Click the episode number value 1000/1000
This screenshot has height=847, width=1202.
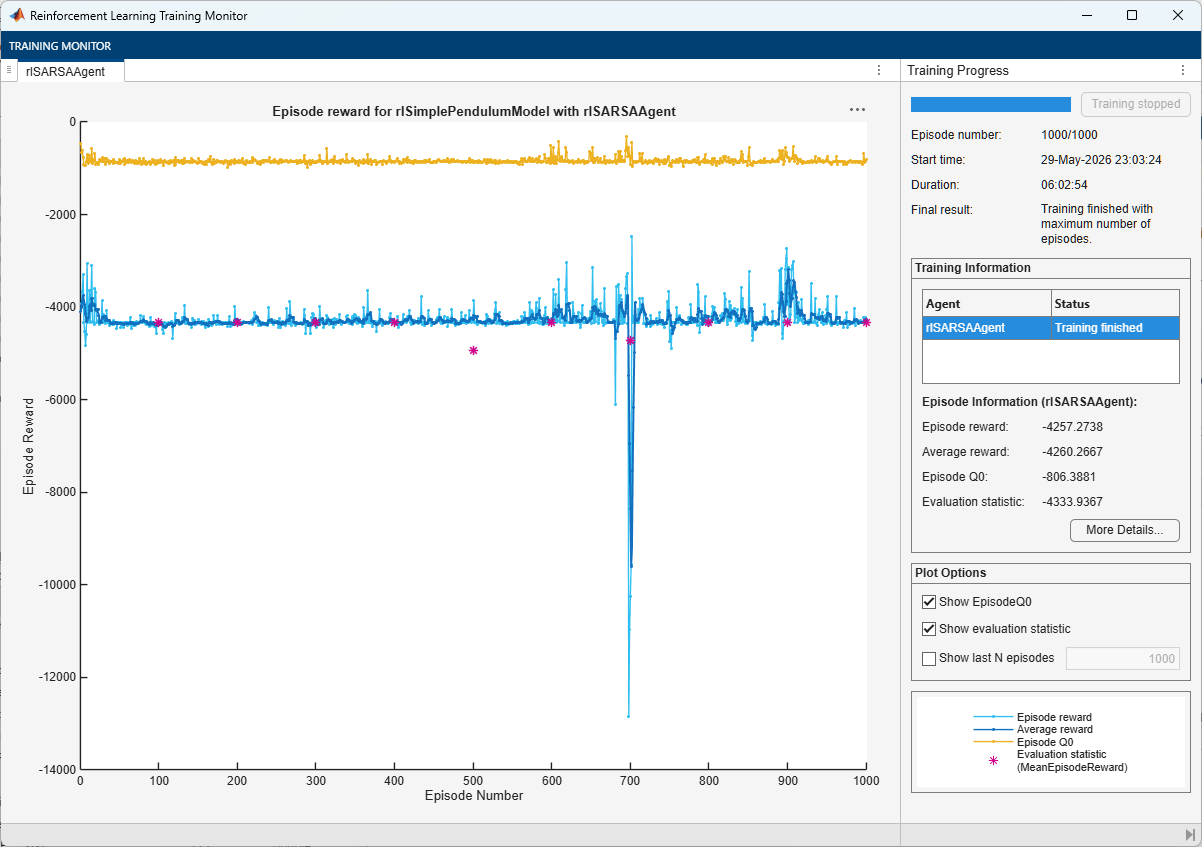1071,135
